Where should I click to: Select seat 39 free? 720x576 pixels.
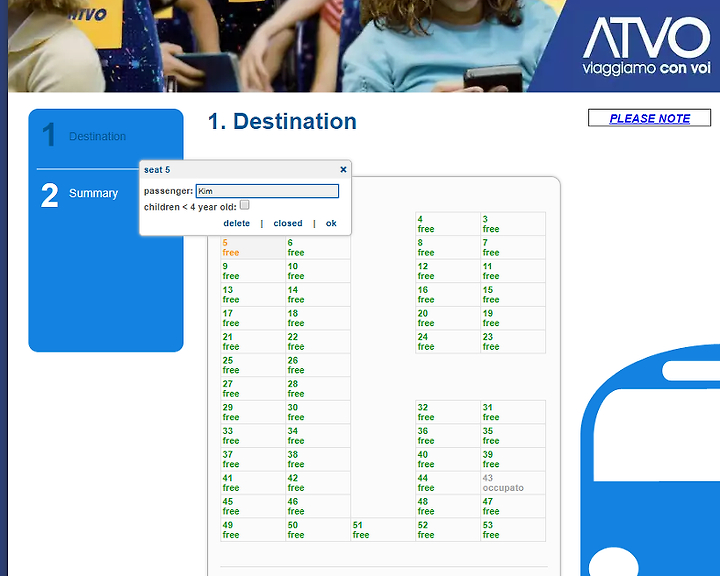pyautogui.click(x=513, y=459)
